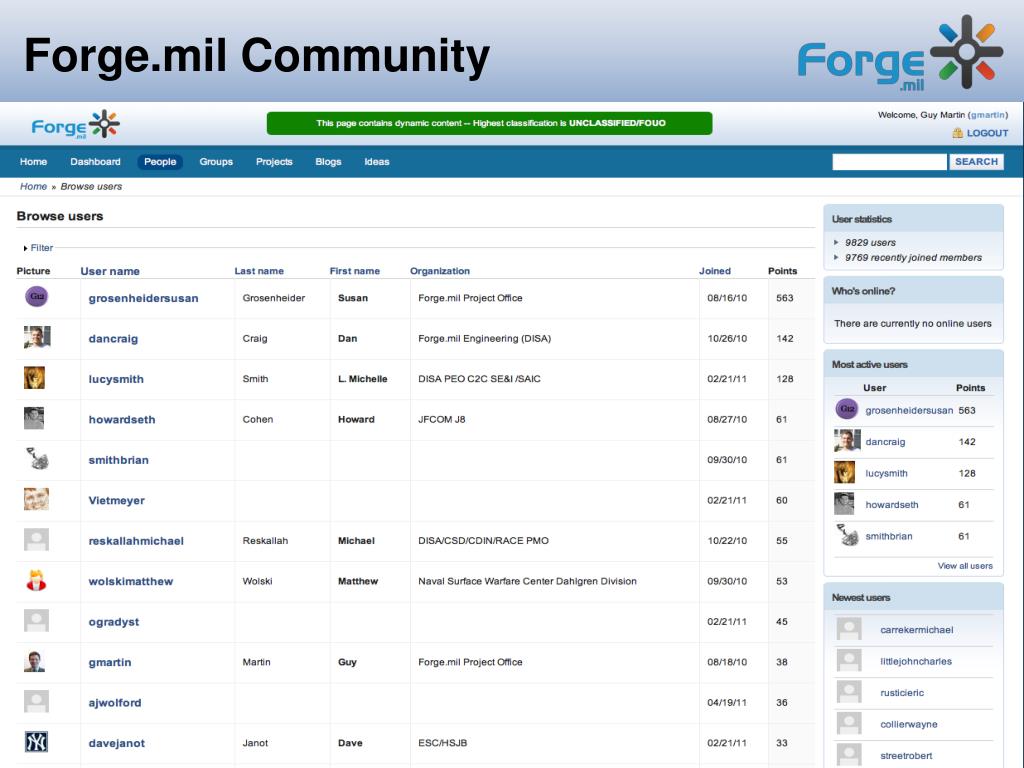
Task: Sort table by Last name column
Action: tap(259, 271)
